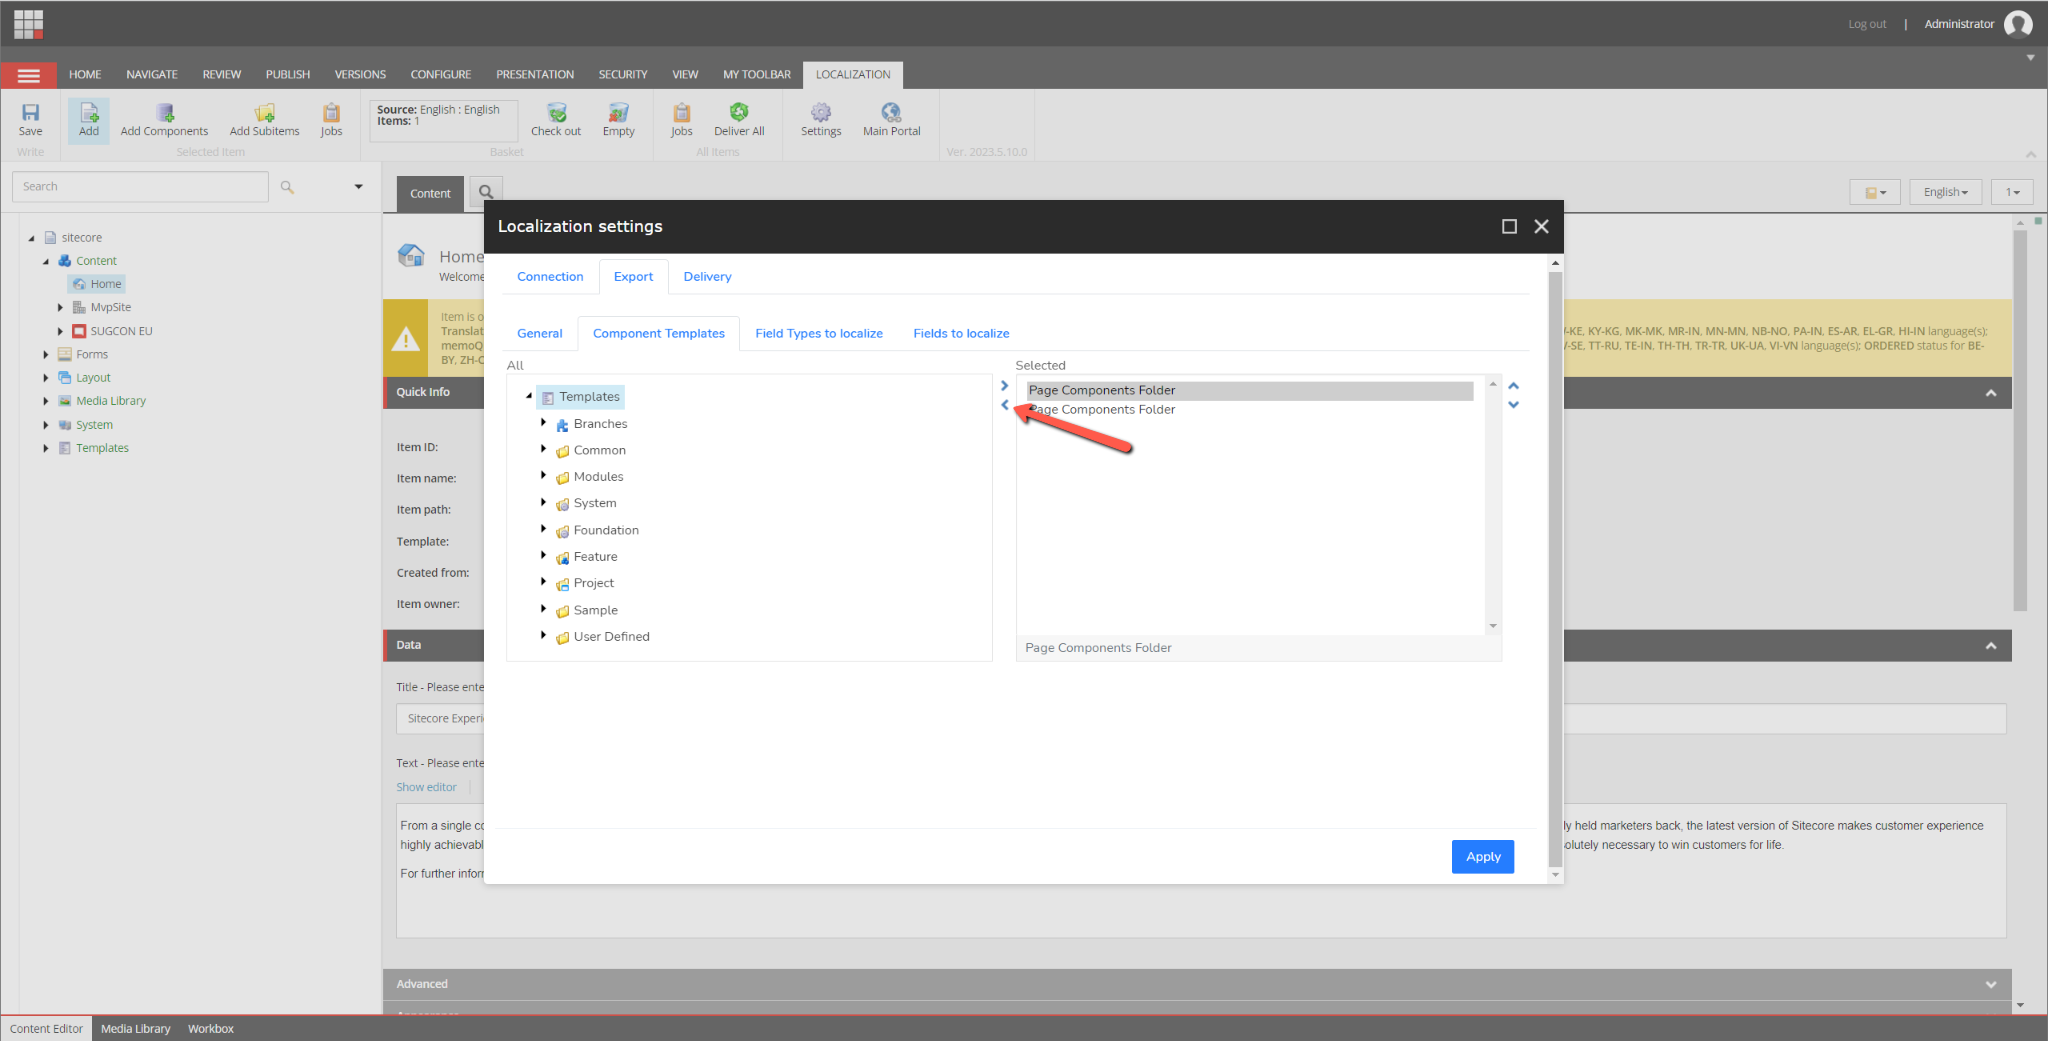The image size is (2048, 1041).
Task: Click the Log out link
Action: click(1867, 24)
